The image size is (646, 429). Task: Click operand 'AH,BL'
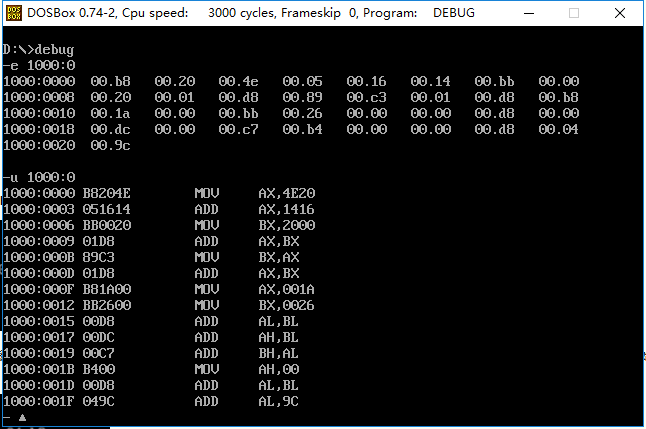coord(279,338)
